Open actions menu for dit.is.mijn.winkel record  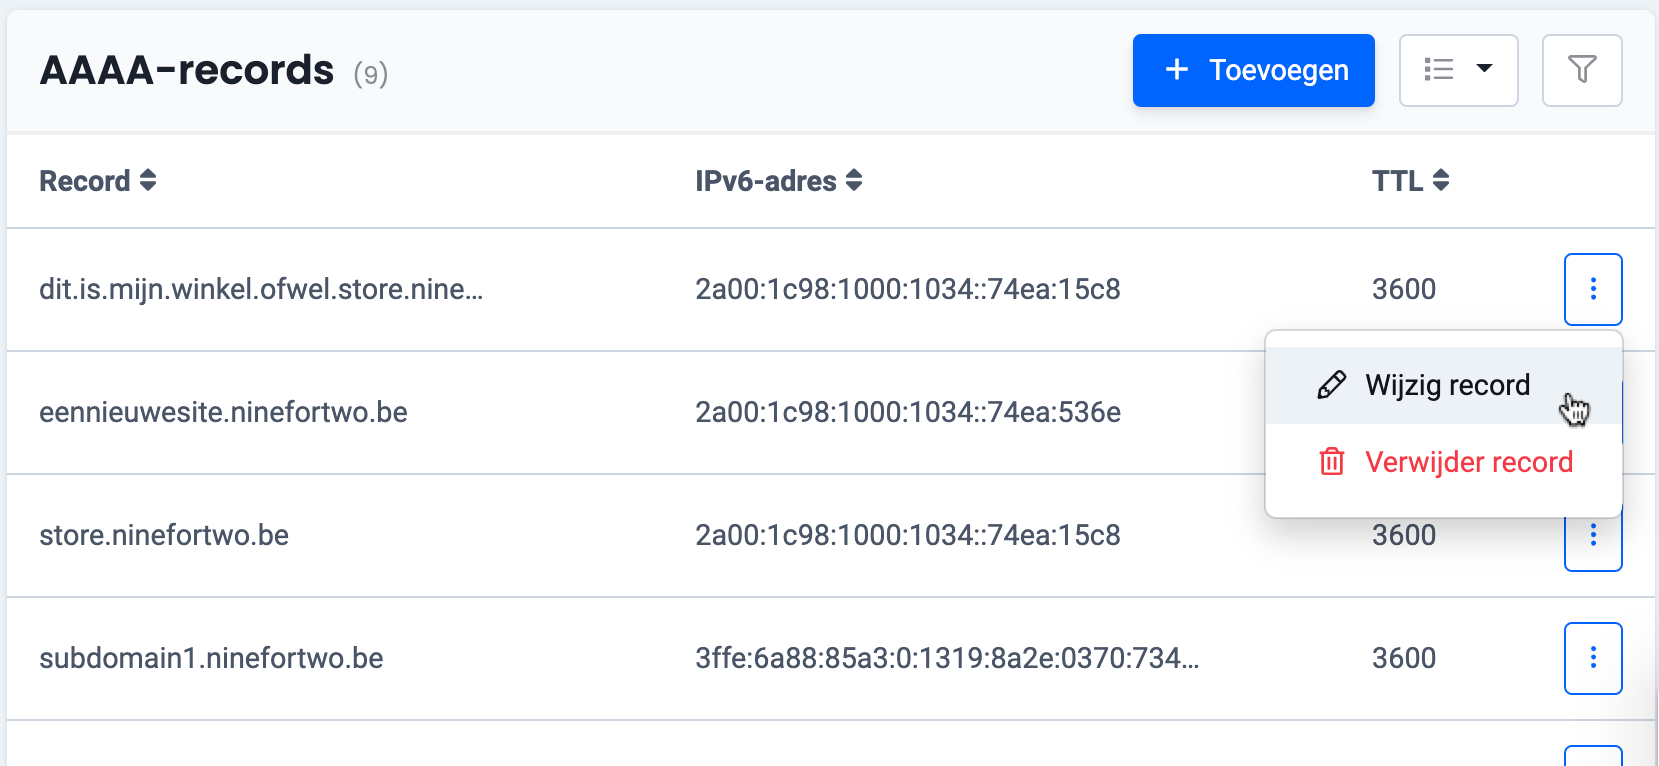pos(1593,290)
